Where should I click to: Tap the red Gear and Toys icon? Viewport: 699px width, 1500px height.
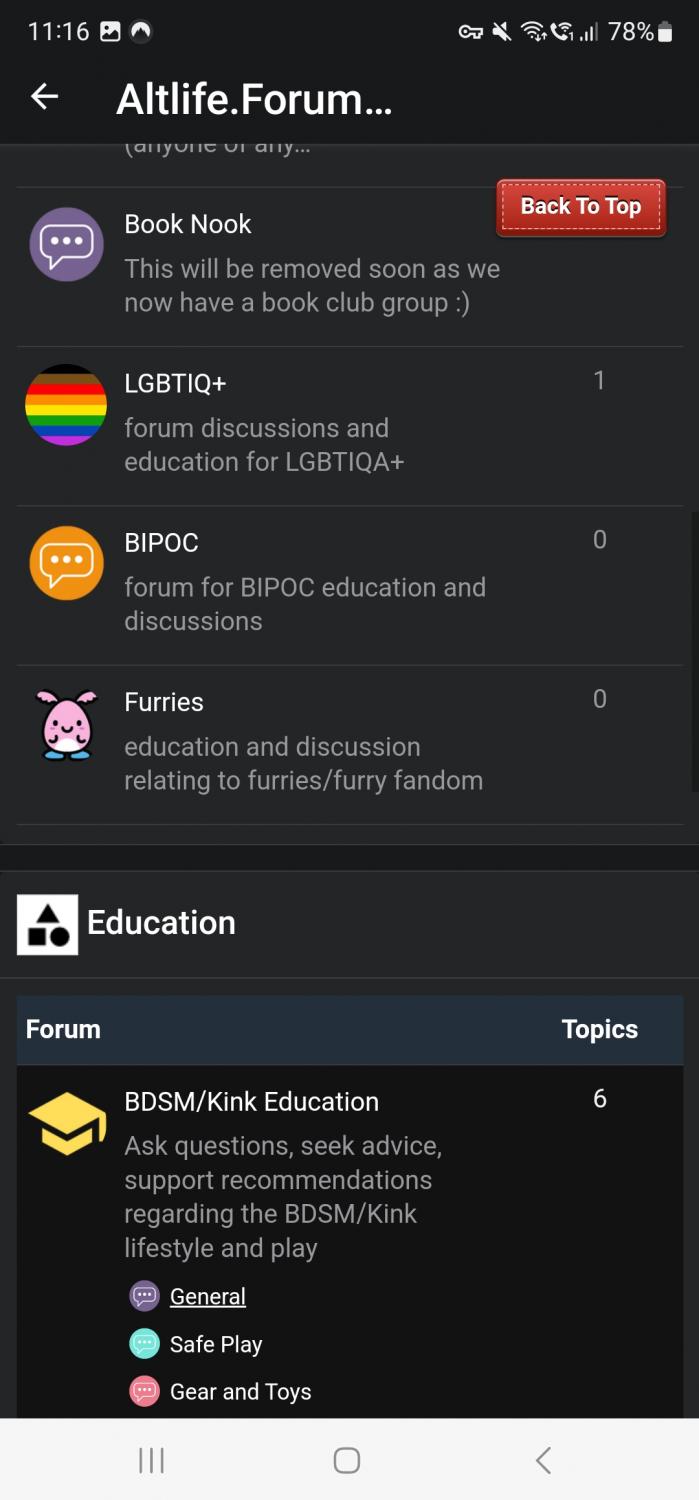click(x=145, y=1391)
